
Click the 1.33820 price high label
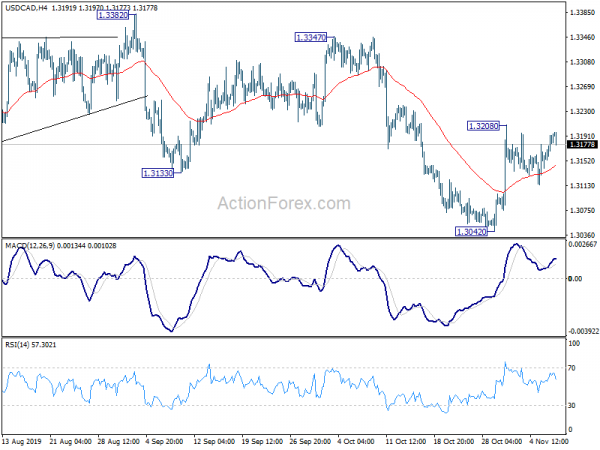(113, 15)
